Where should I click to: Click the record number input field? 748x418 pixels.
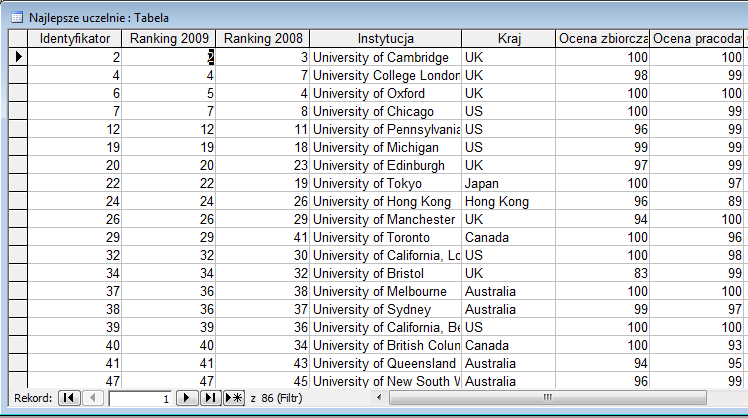coord(140,398)
